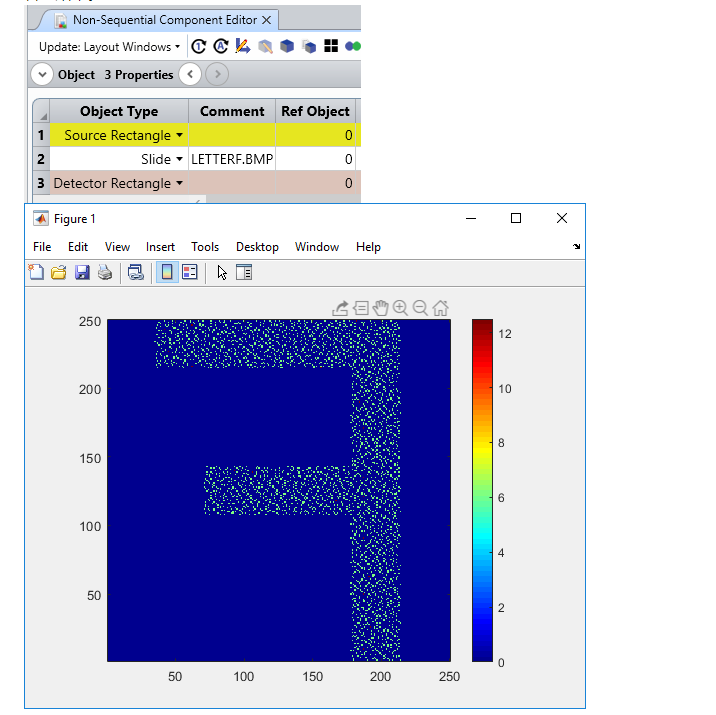Close the Non-Sequential Component Editor tab
Image resolution: width=716 pixels, height=715 pixels.
tap(266, 20)
